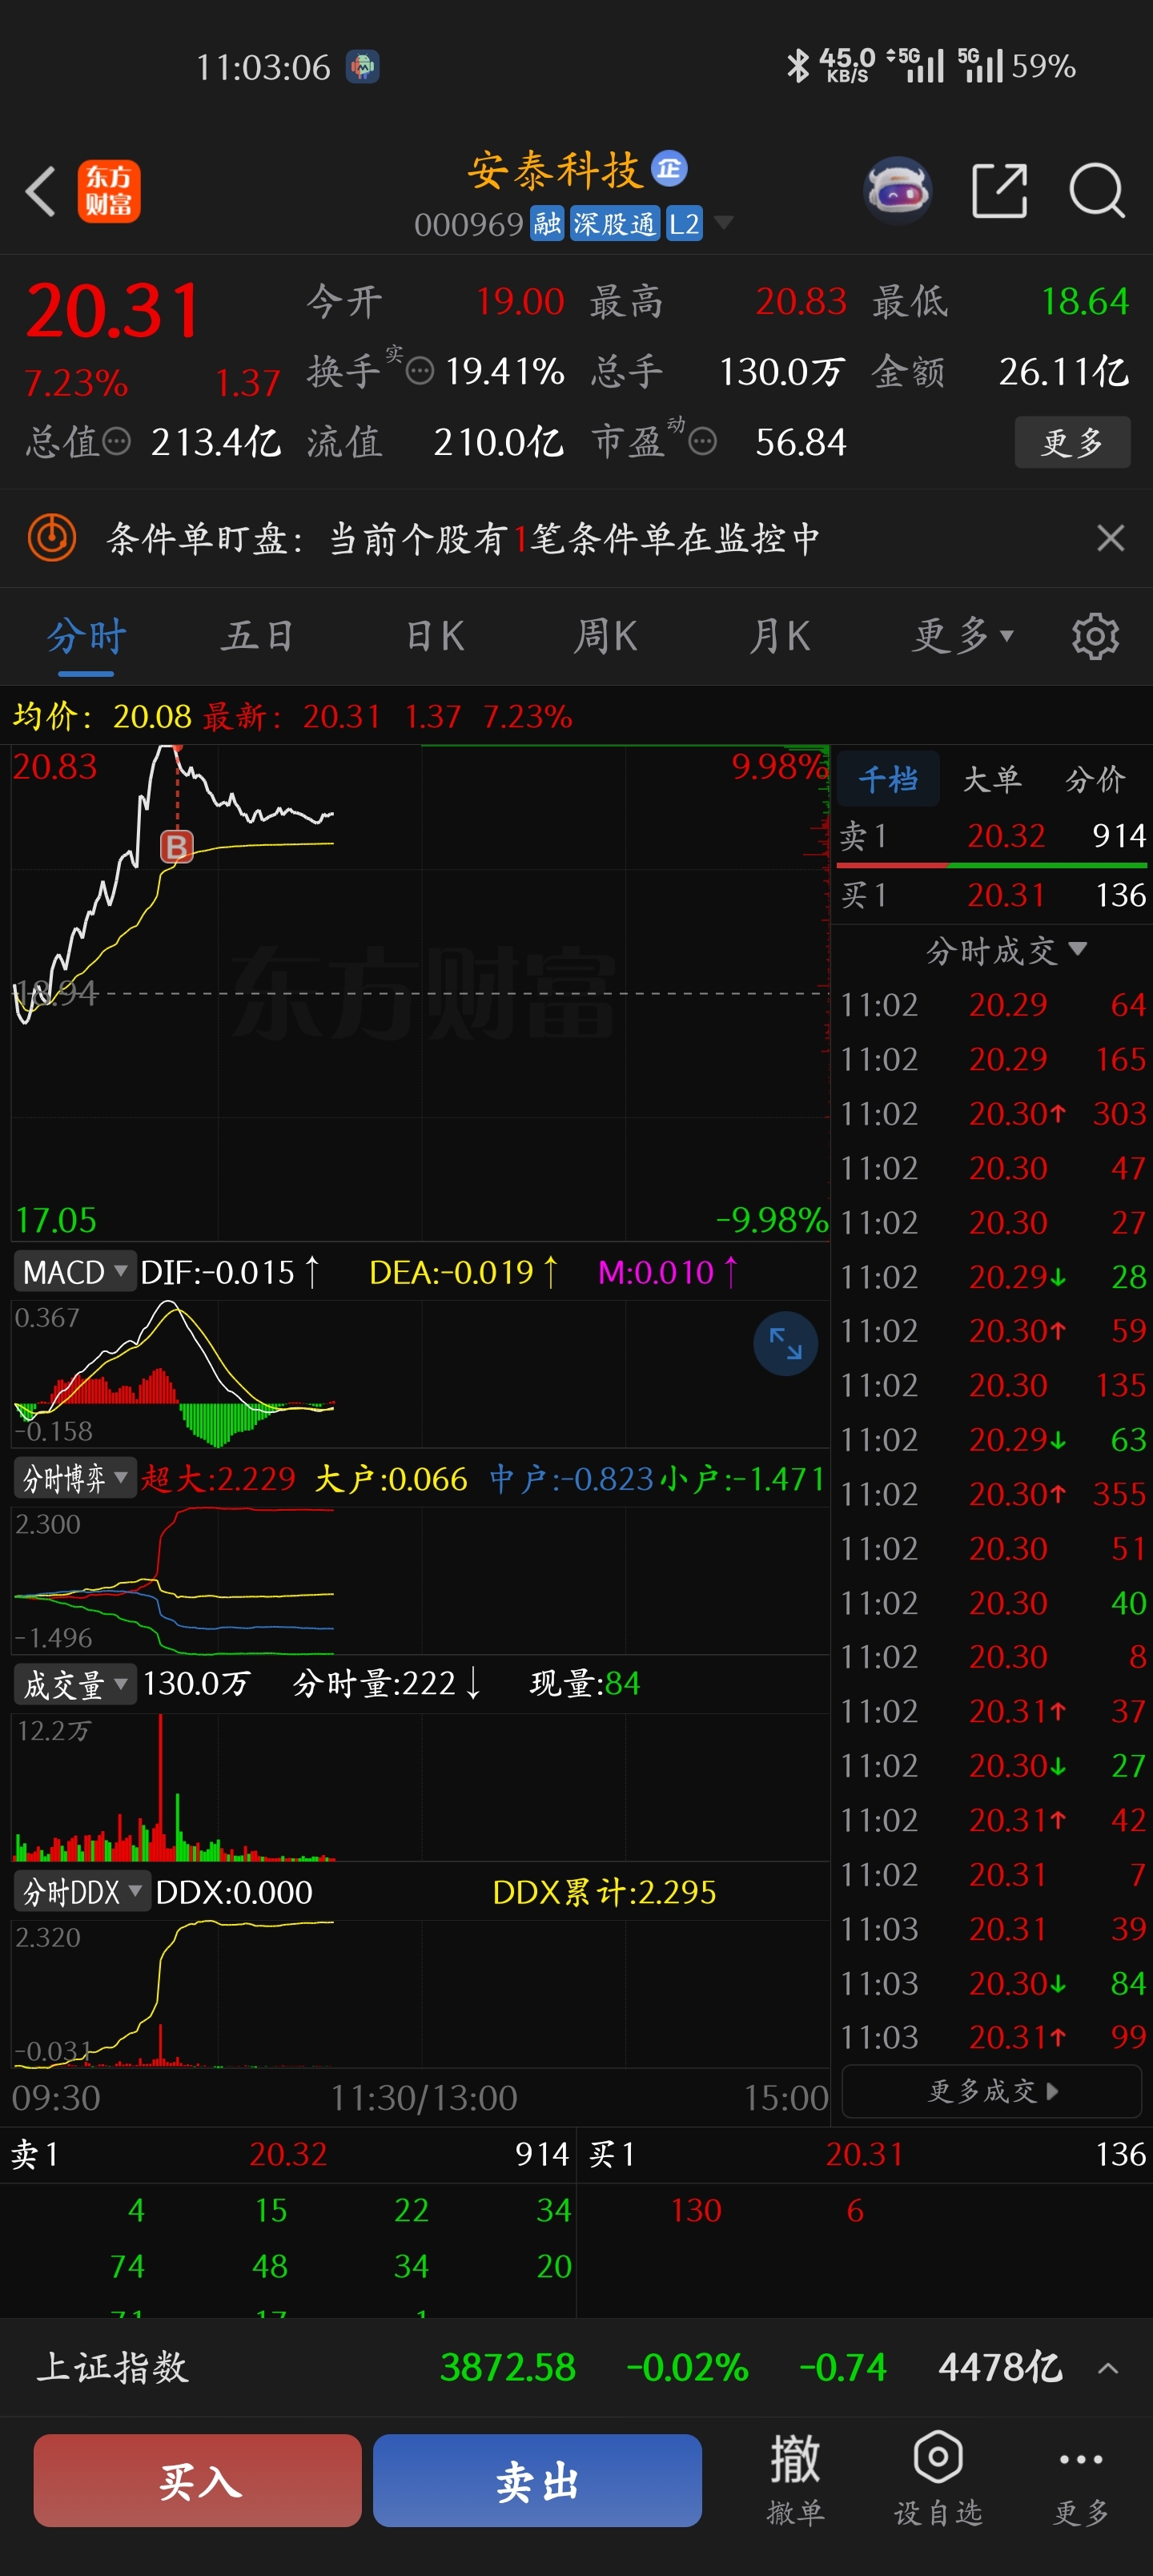The width and height of the screenshot is (1153, 2576).
Task: Expand the chart with the fullscreen arrows icon
Action: pyautogui.click(x=785, y=1343)
